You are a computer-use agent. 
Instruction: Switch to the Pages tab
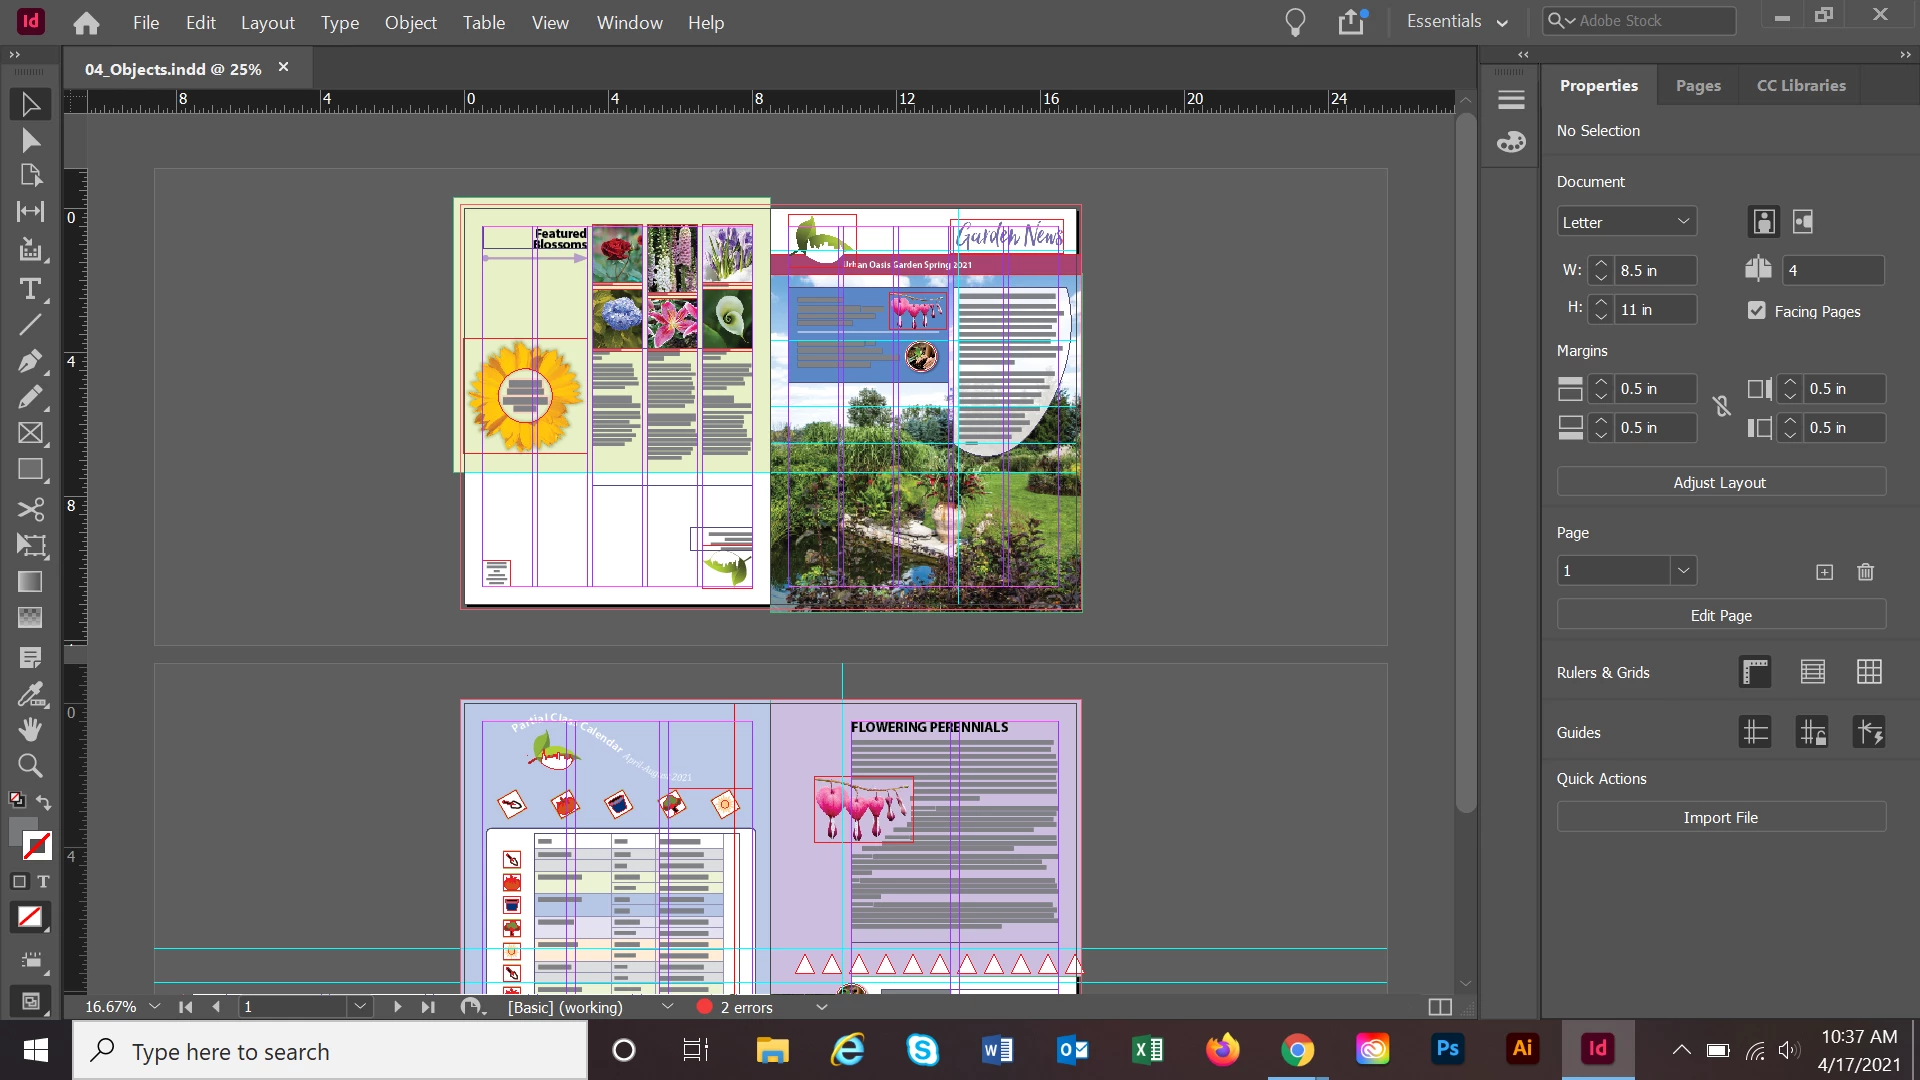pyautogui.click(x=1698, y=86)
